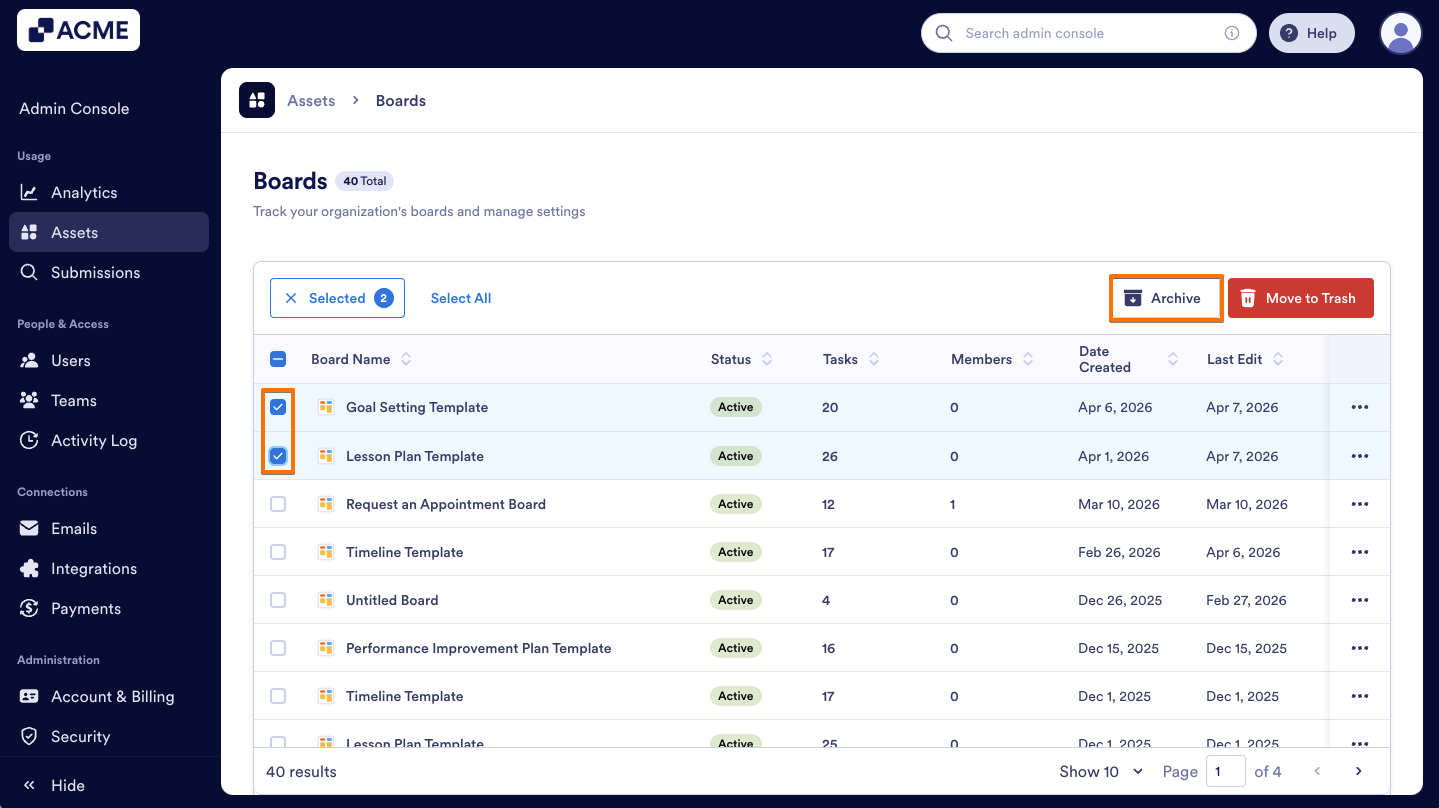Uncheck the Goal Setting Template row

point(278,407)
